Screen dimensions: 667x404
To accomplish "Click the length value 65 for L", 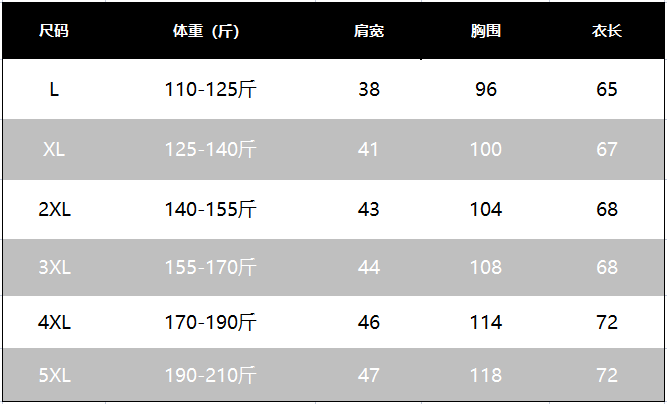I will [x=607, y=90].
